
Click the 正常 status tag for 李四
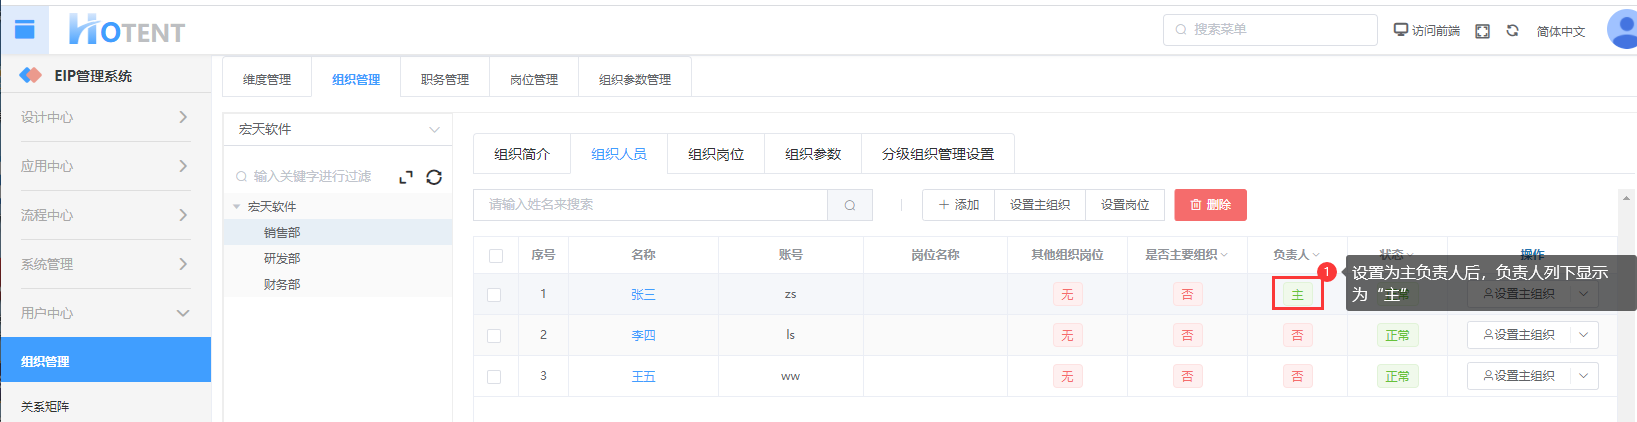click(1397, 336)
